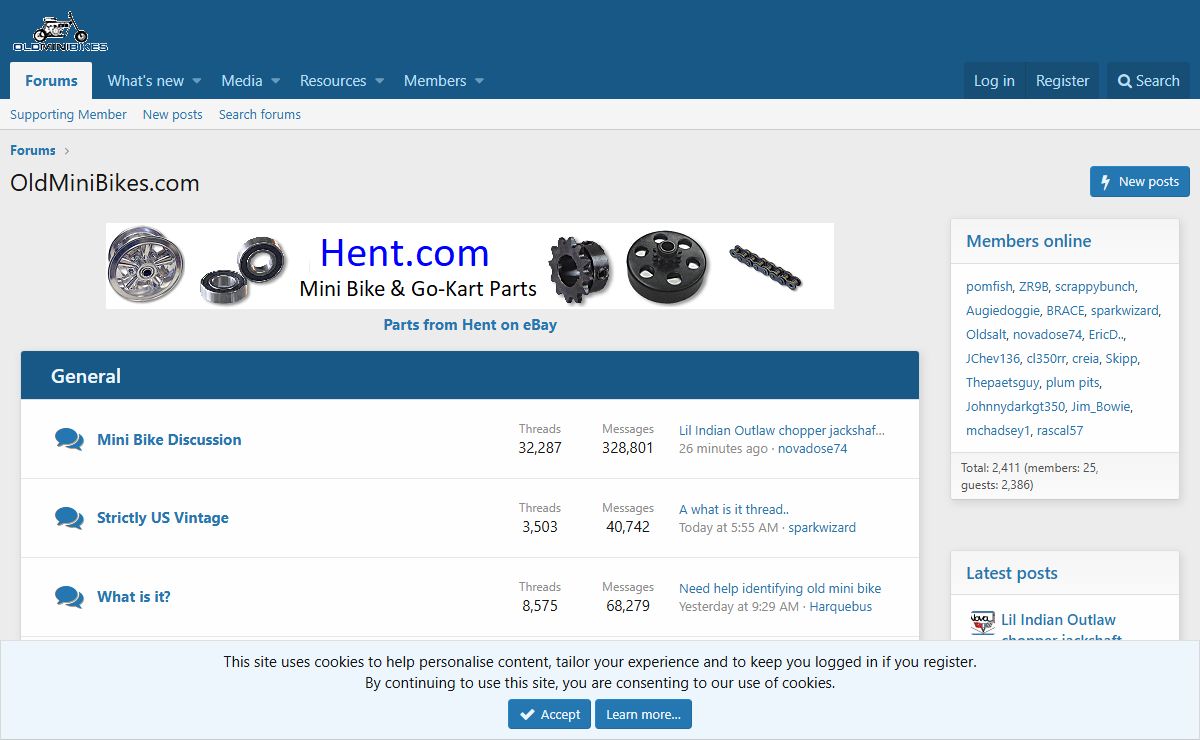This screenshot has width=1200, height=740.
Task: Open the Media menu item
Action: (x=242, y=81)
